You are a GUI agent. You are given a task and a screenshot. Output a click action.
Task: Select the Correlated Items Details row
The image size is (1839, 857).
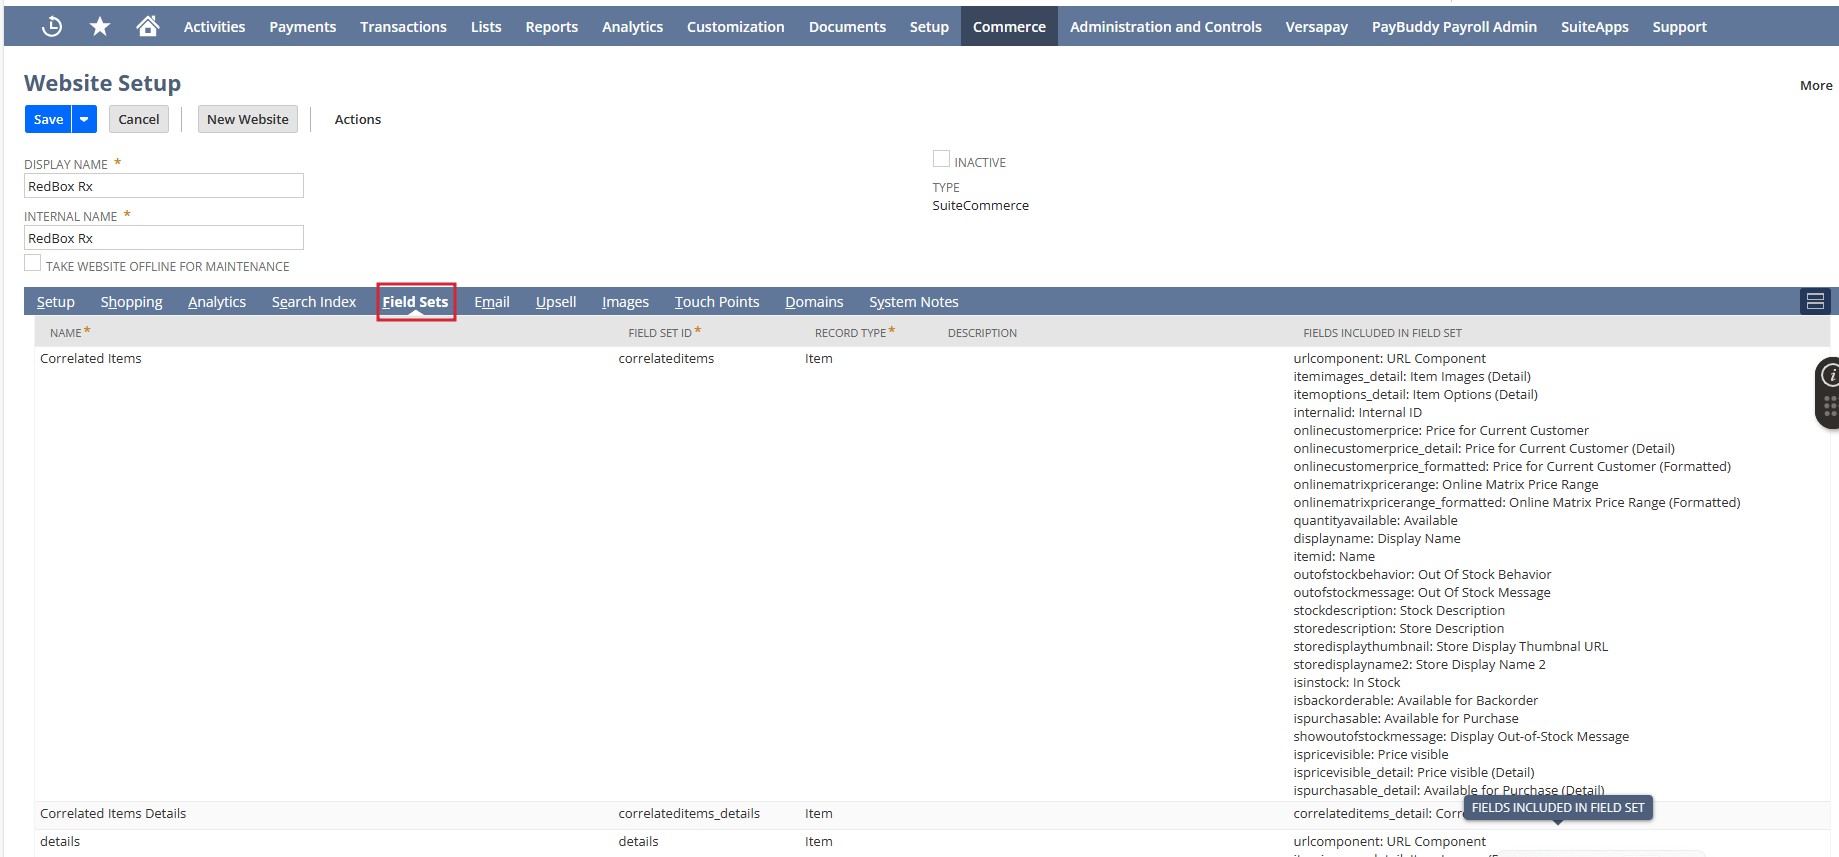(113, 814)
